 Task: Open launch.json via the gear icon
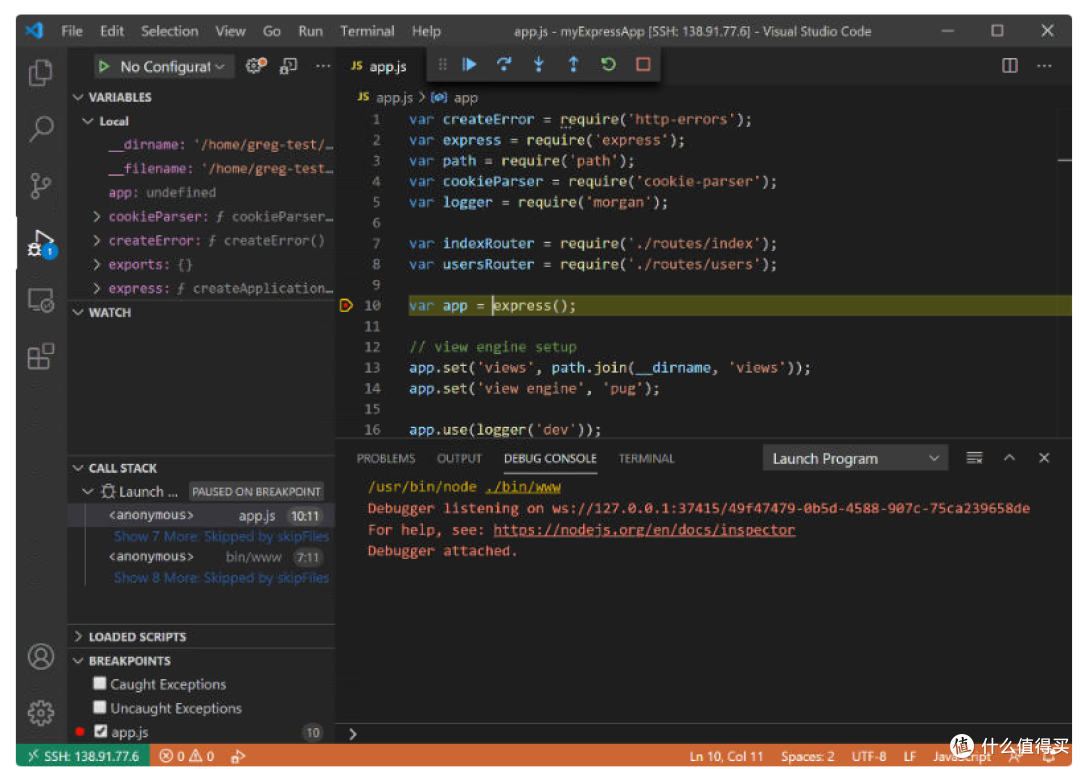(x=256, y=65)
